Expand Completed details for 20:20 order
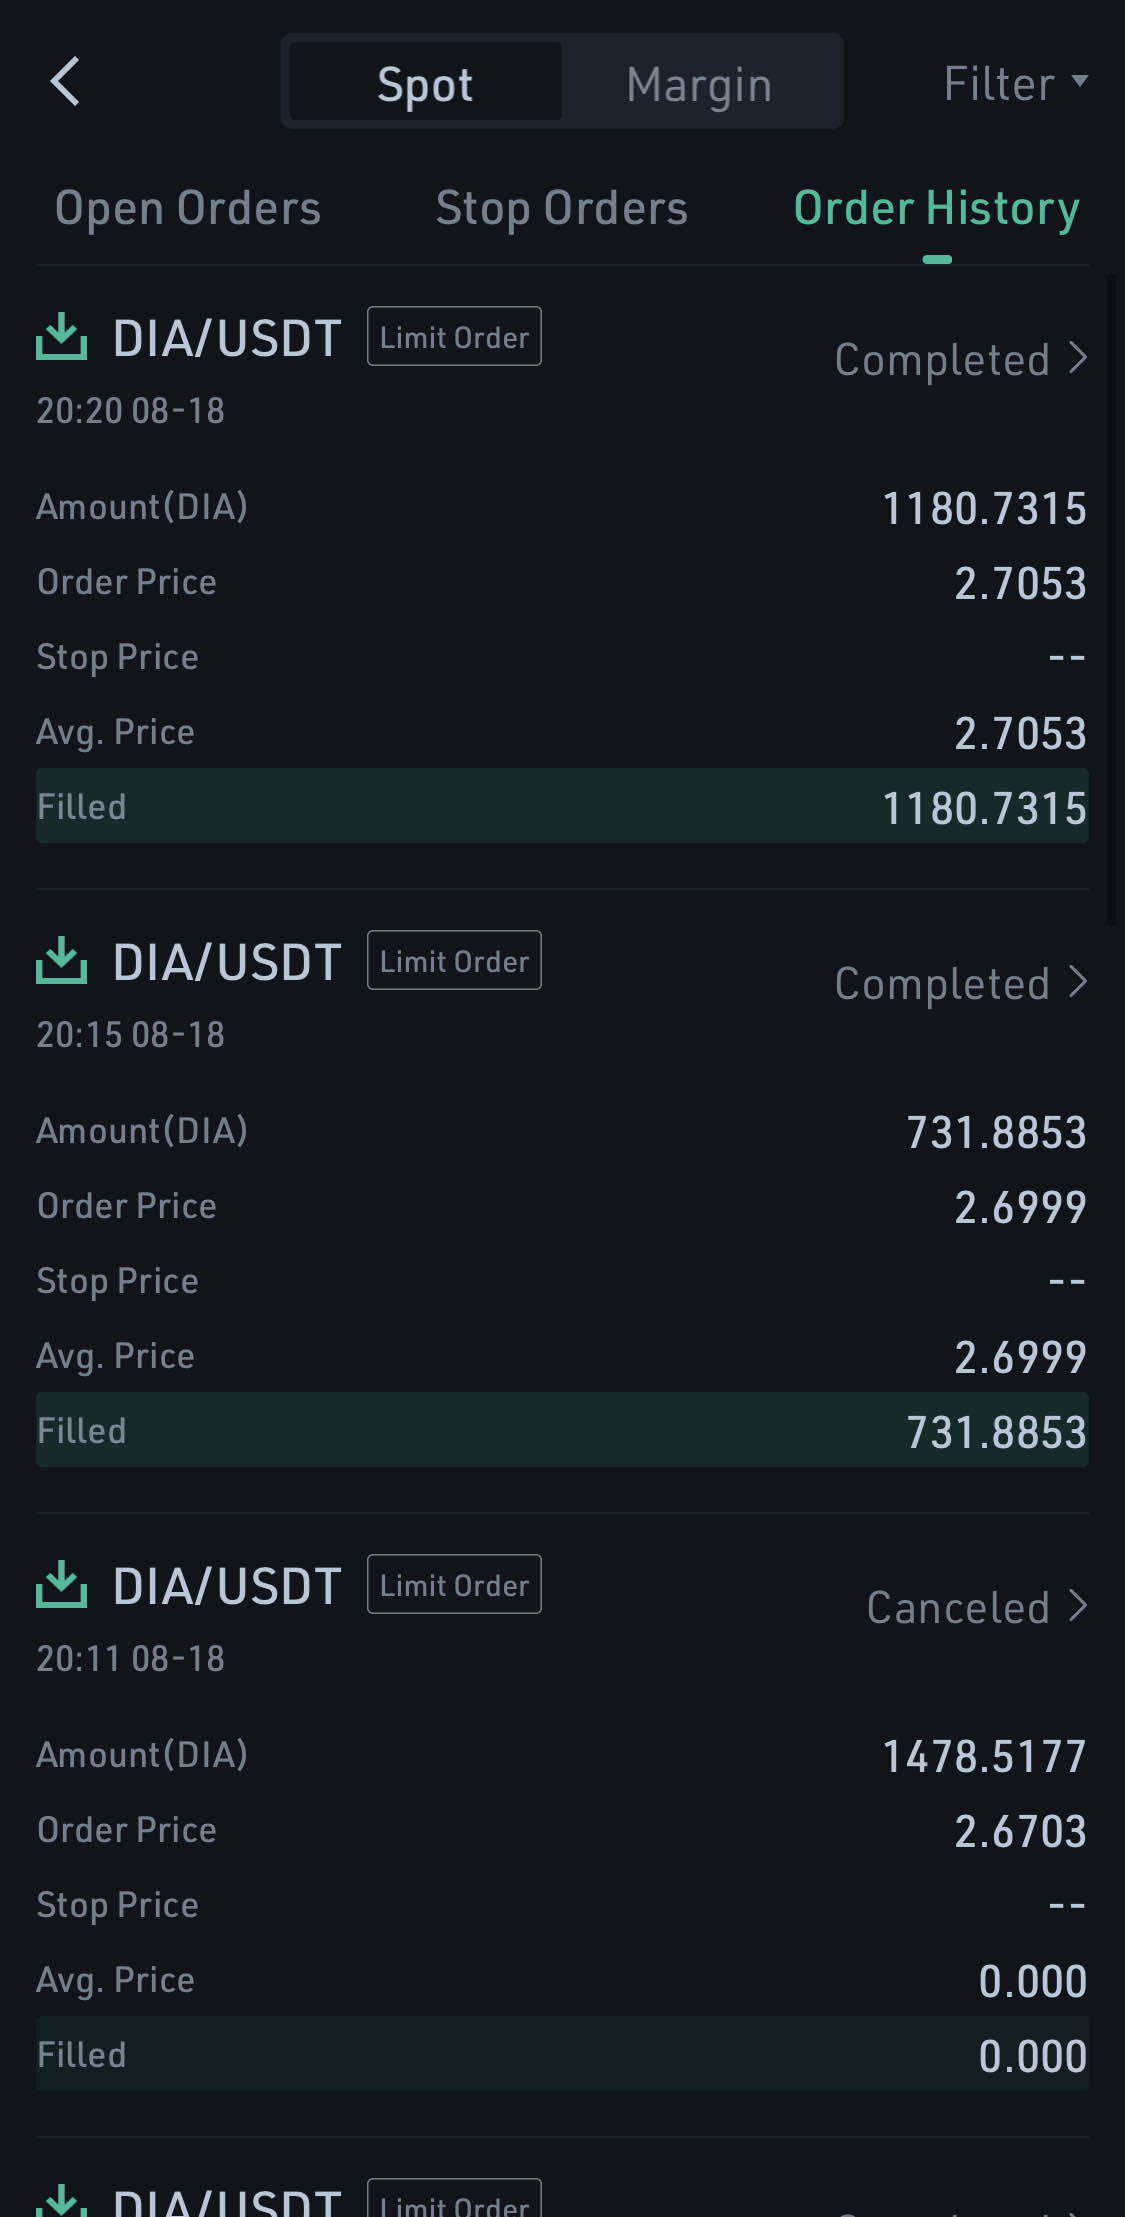The image size is (1125, 2217). point(960,359)
